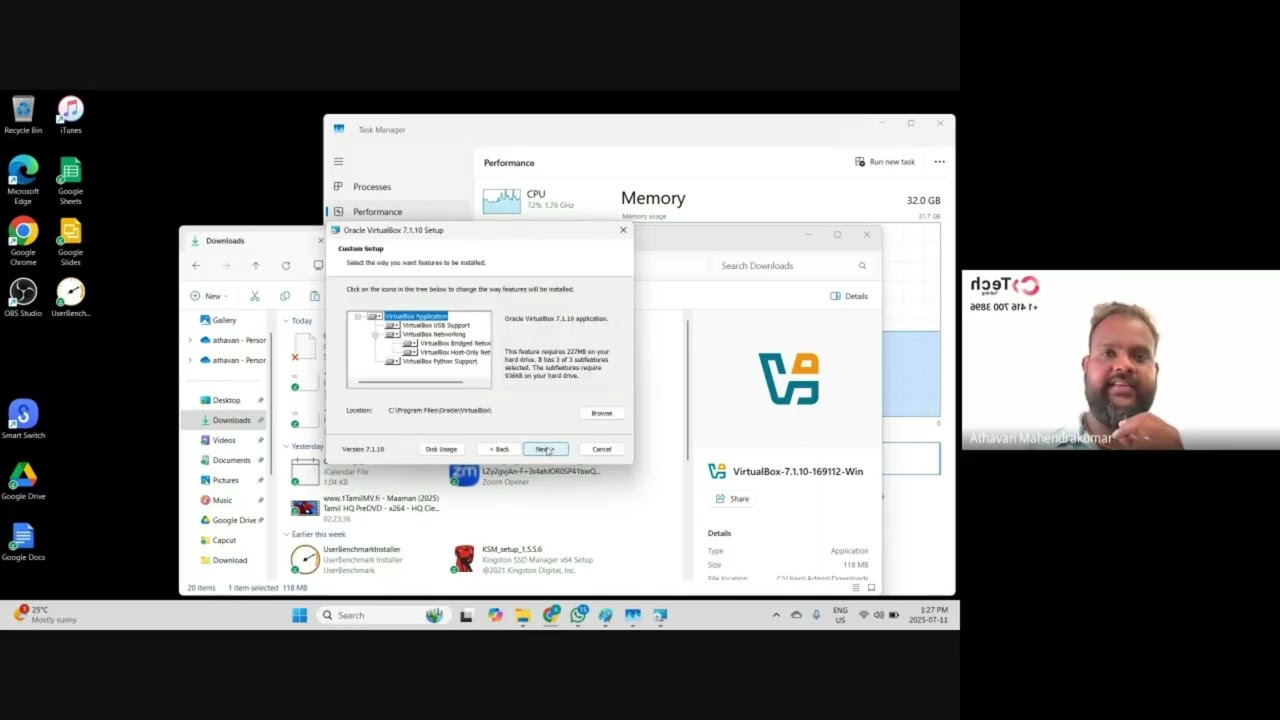Click the Cut scissors icon in File Explorer
The height and width of the screenshot is (720, 1280).
[x=255, y=296]
